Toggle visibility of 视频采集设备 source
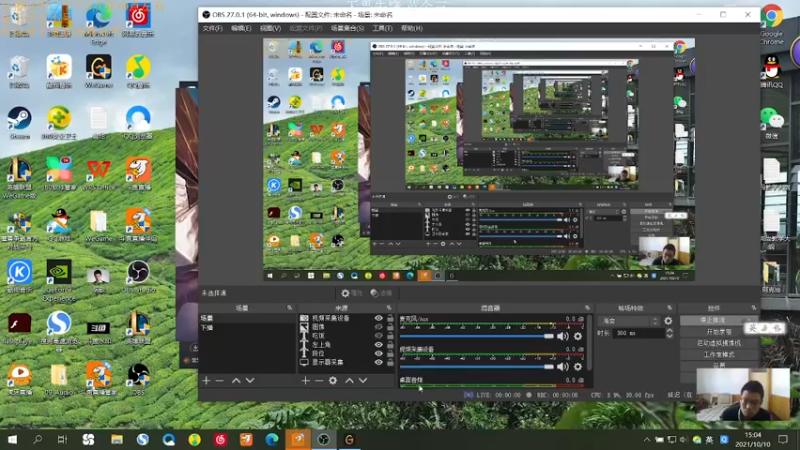This screenshot has height=450, width=800. [379, 318]
